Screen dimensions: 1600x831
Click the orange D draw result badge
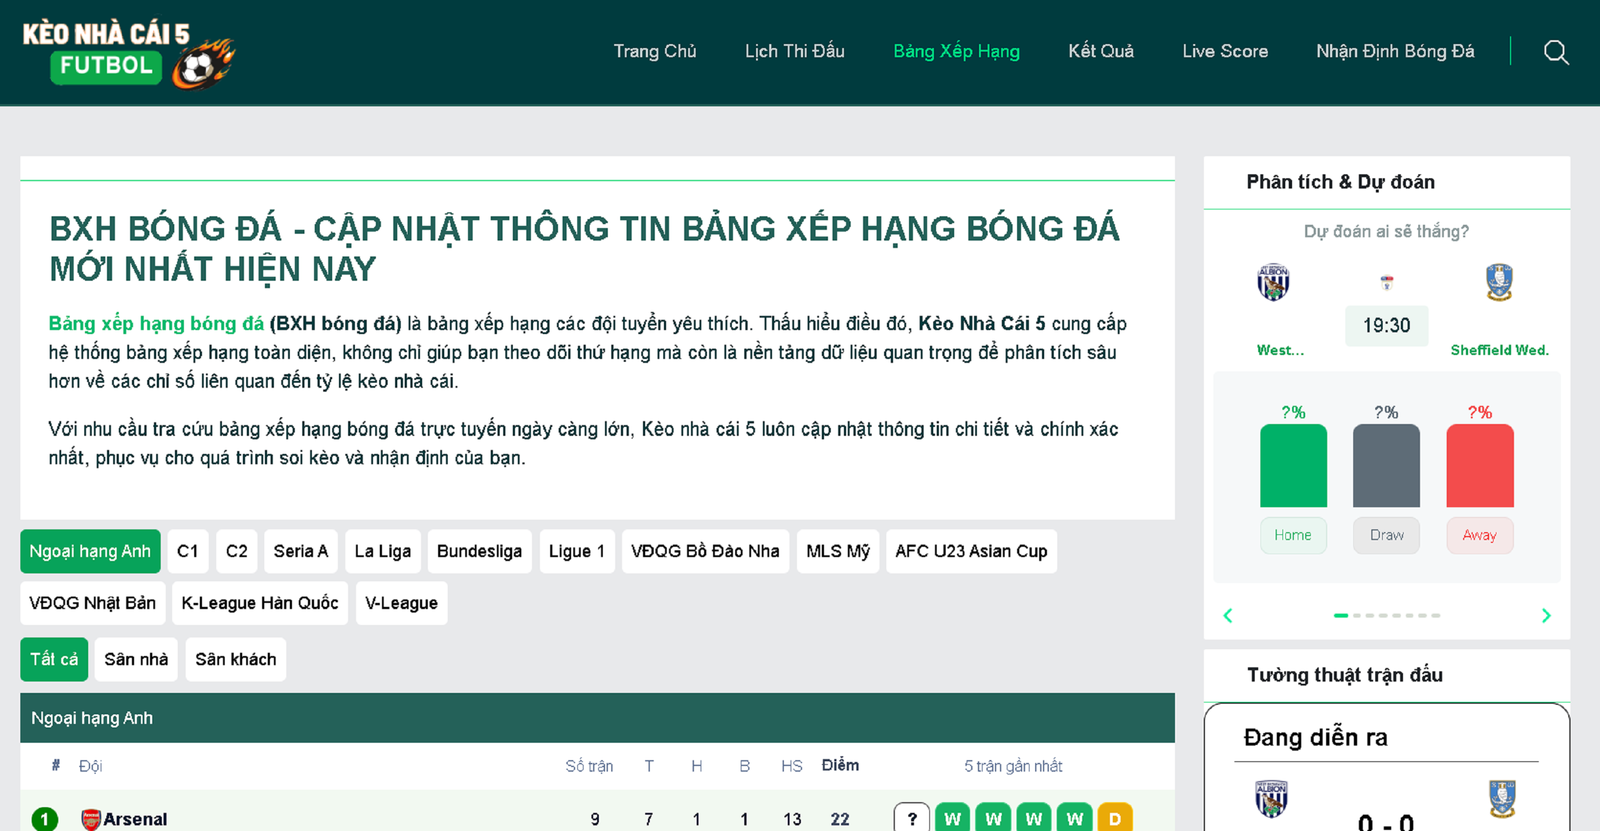click(1114, 818)
